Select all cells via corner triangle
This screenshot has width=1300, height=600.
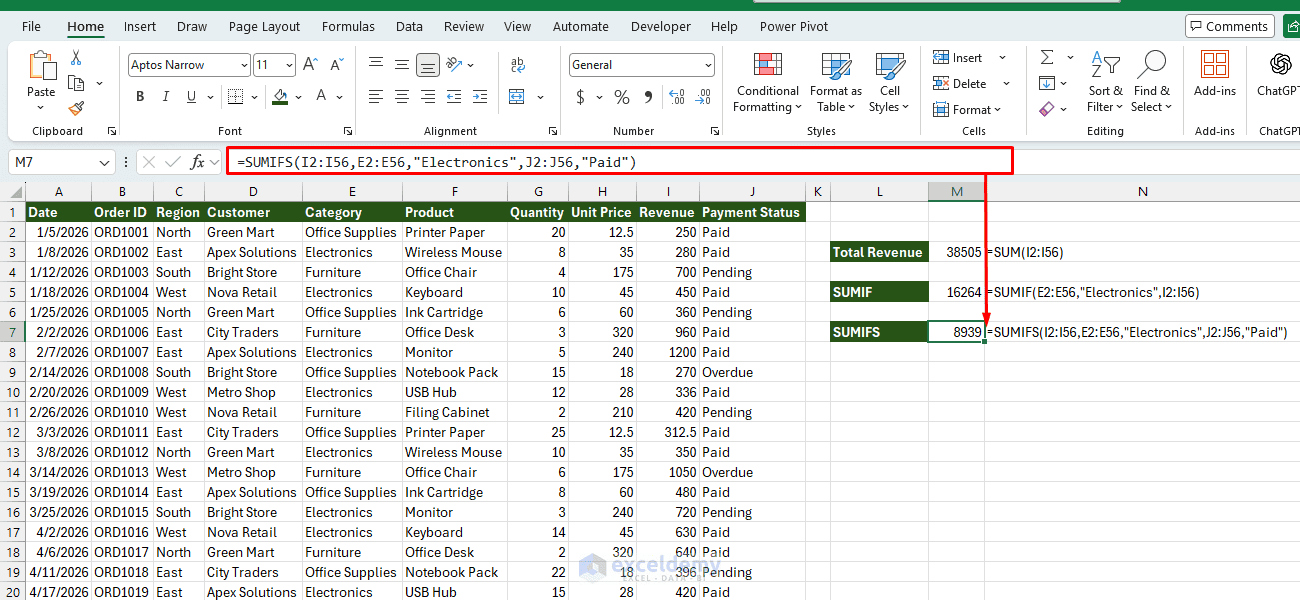pos(14,192)
